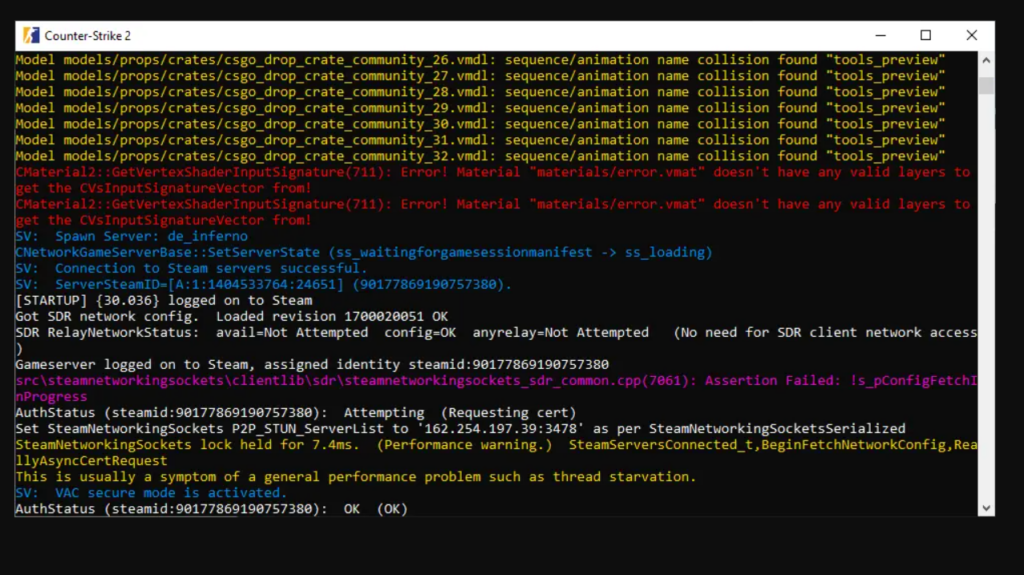
Task: Click the "Counter-Strike 2" window title text
Action: click(88, 36)
